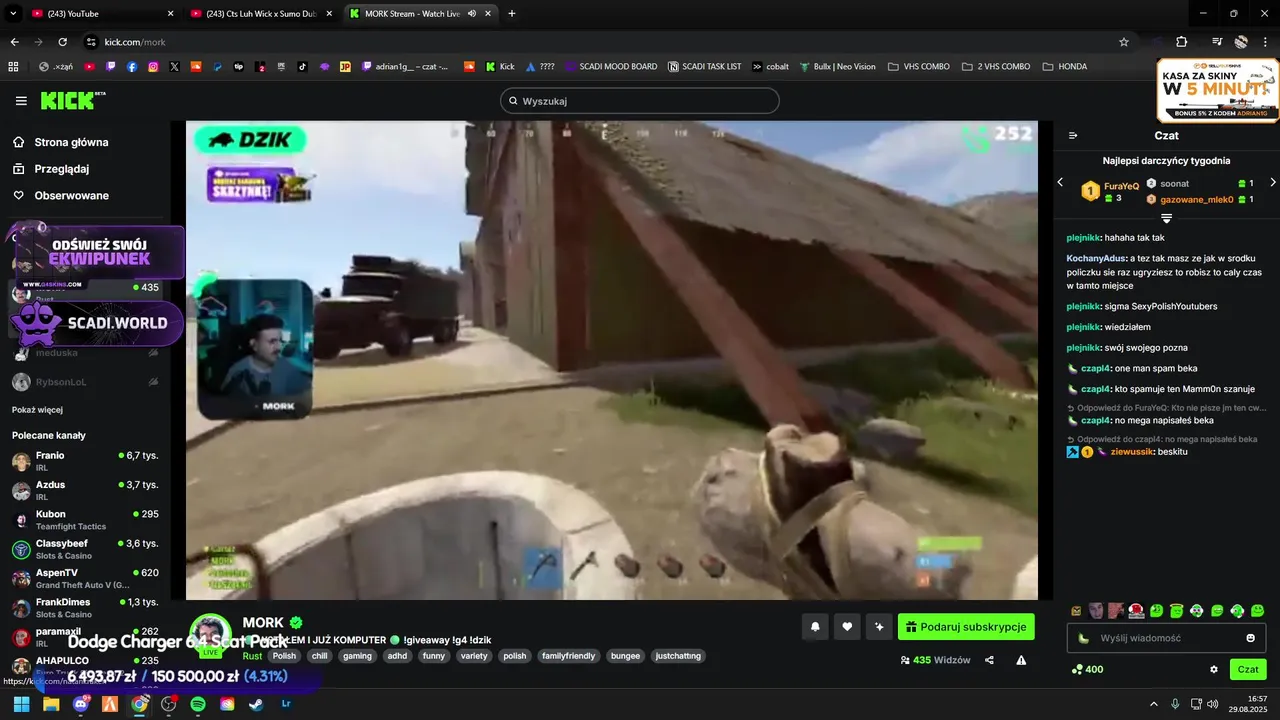The width and height of the screenshot is (1280, 720).
Task: Click the familyfriendly tag
Action: (x=568, y=656)
